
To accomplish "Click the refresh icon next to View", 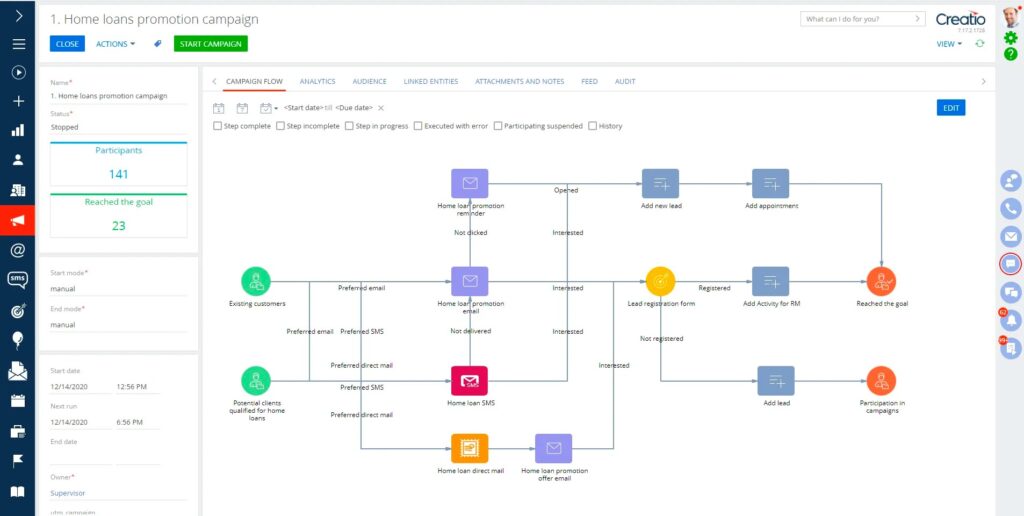I will pyautogui.click(x=979, y=44).
